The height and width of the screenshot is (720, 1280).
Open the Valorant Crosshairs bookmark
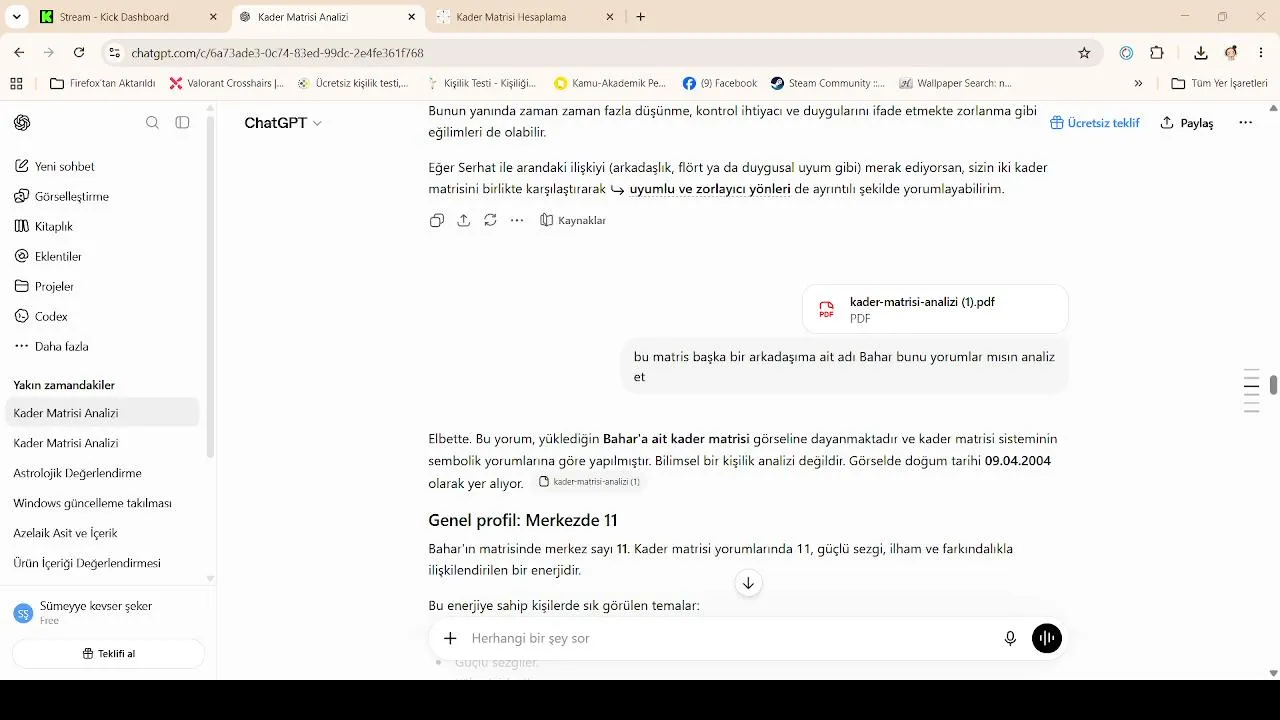click(x=227, y=83)
